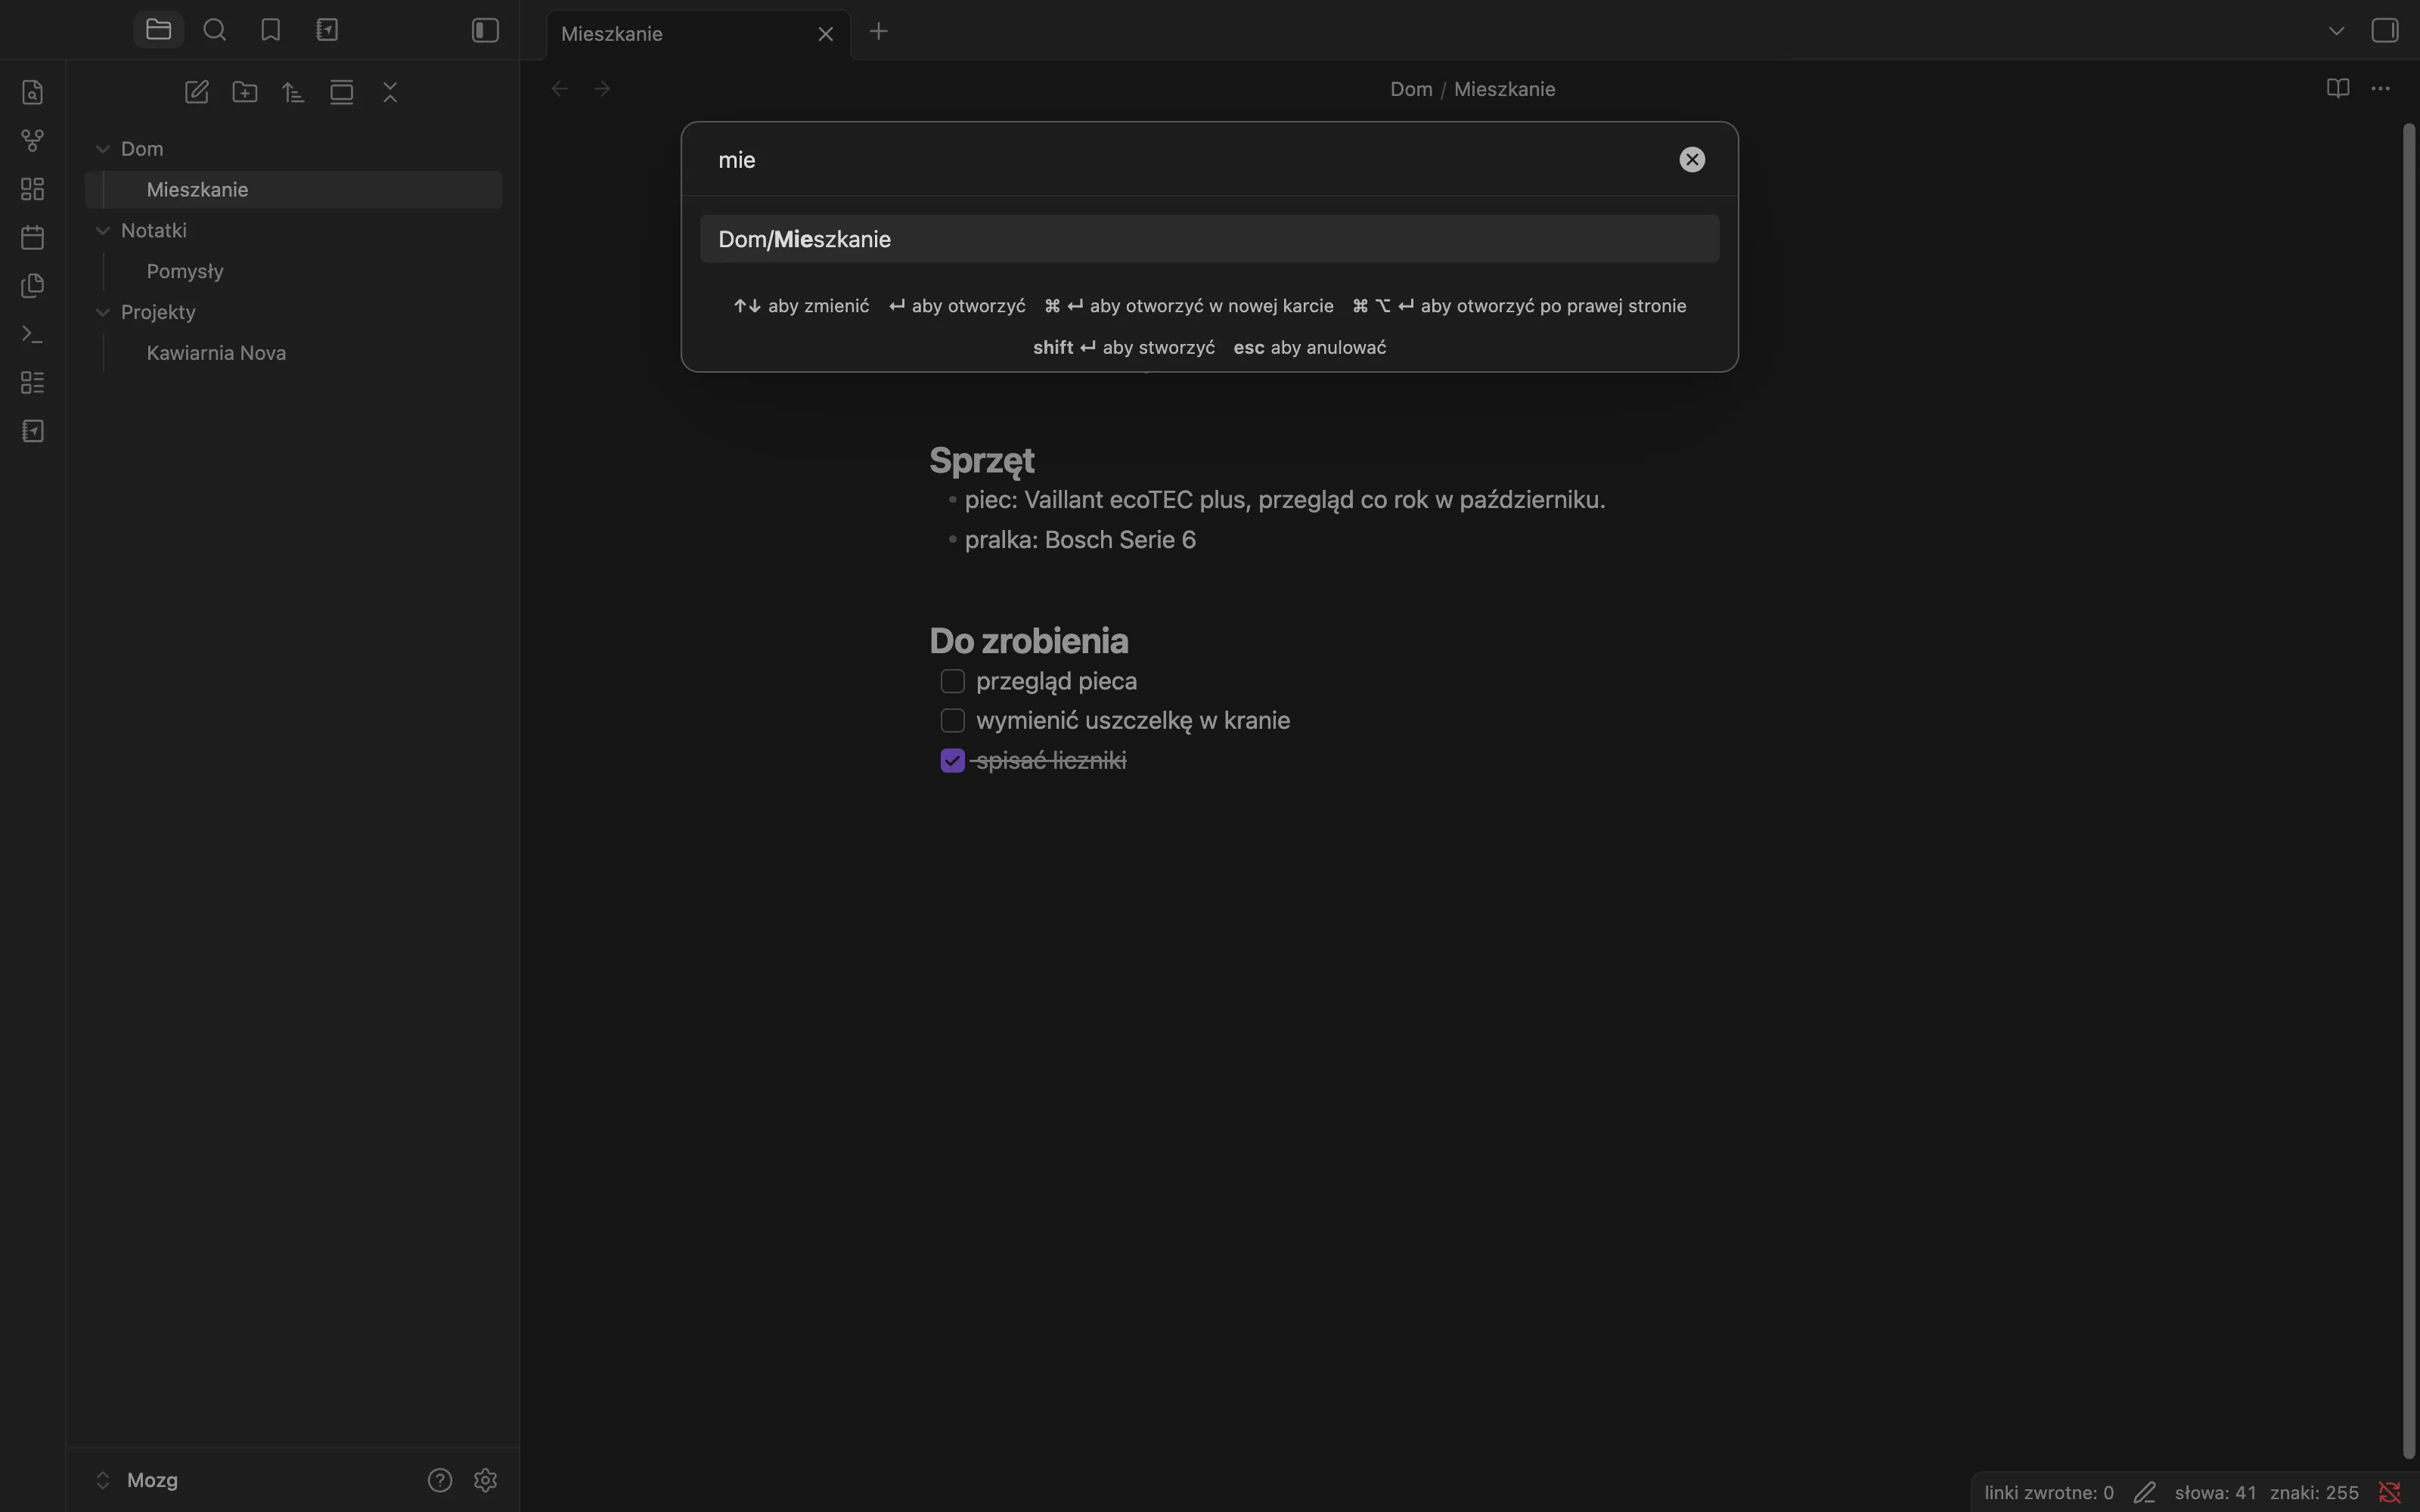Change sort order of files
This screenshot has height=1512, width=2420.
coord(293,92)
